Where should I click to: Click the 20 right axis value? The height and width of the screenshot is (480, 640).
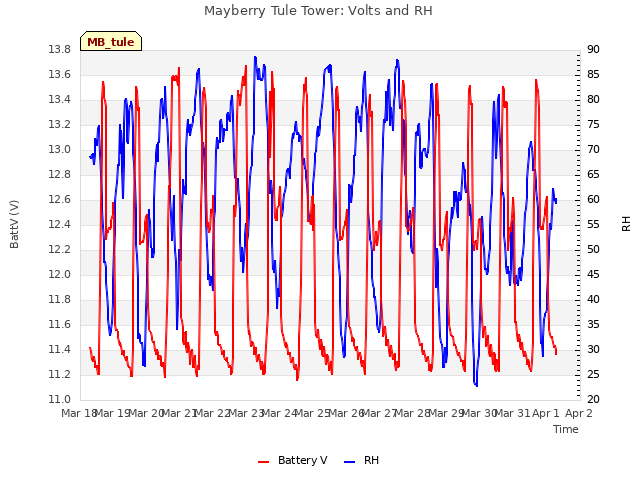pyautogui.click(x=593, y=400)
